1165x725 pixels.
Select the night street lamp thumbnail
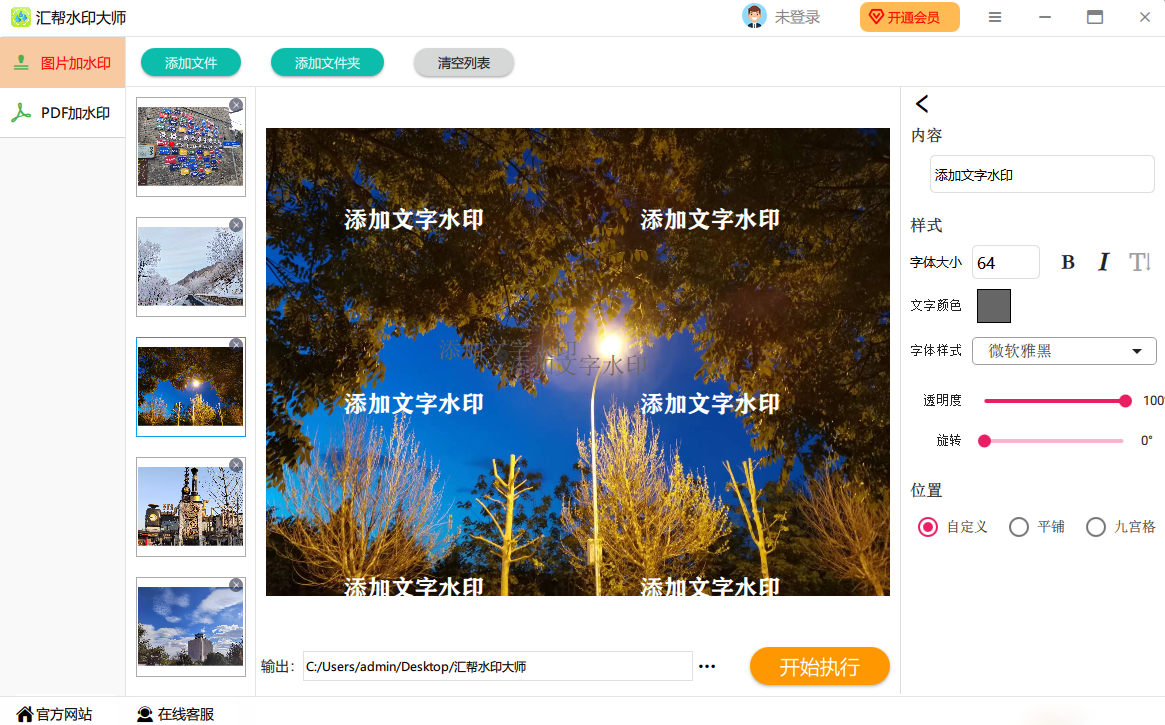pos(190,387)
